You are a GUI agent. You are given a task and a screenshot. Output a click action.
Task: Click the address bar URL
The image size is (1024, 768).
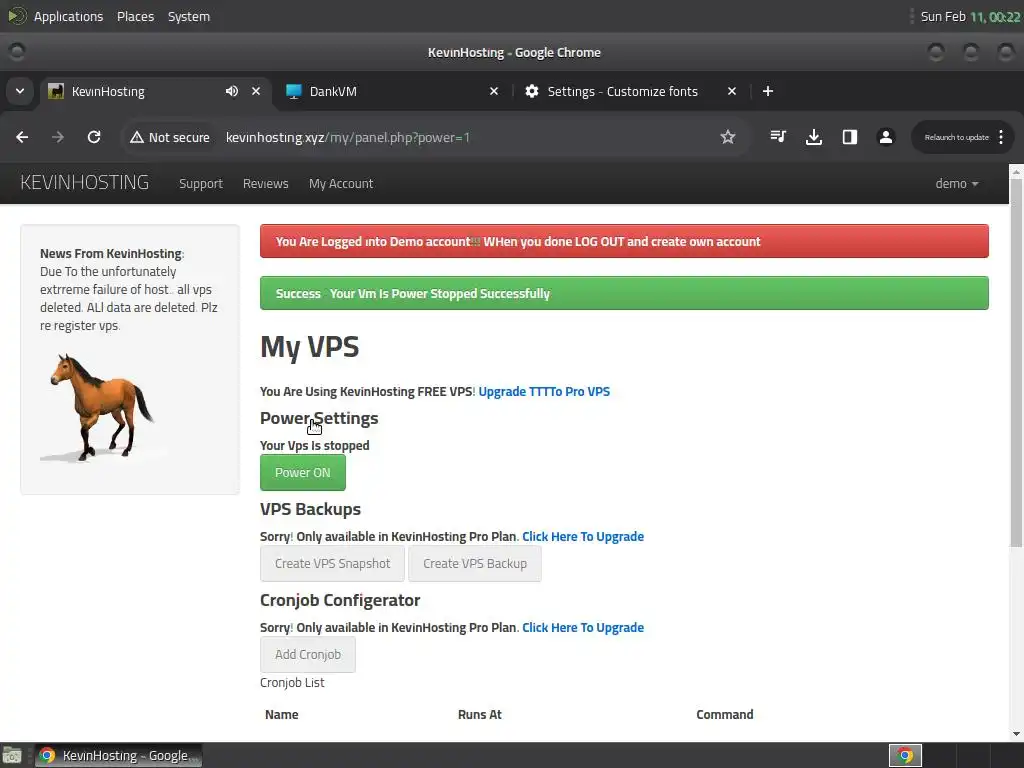click(x=348, y=137)
